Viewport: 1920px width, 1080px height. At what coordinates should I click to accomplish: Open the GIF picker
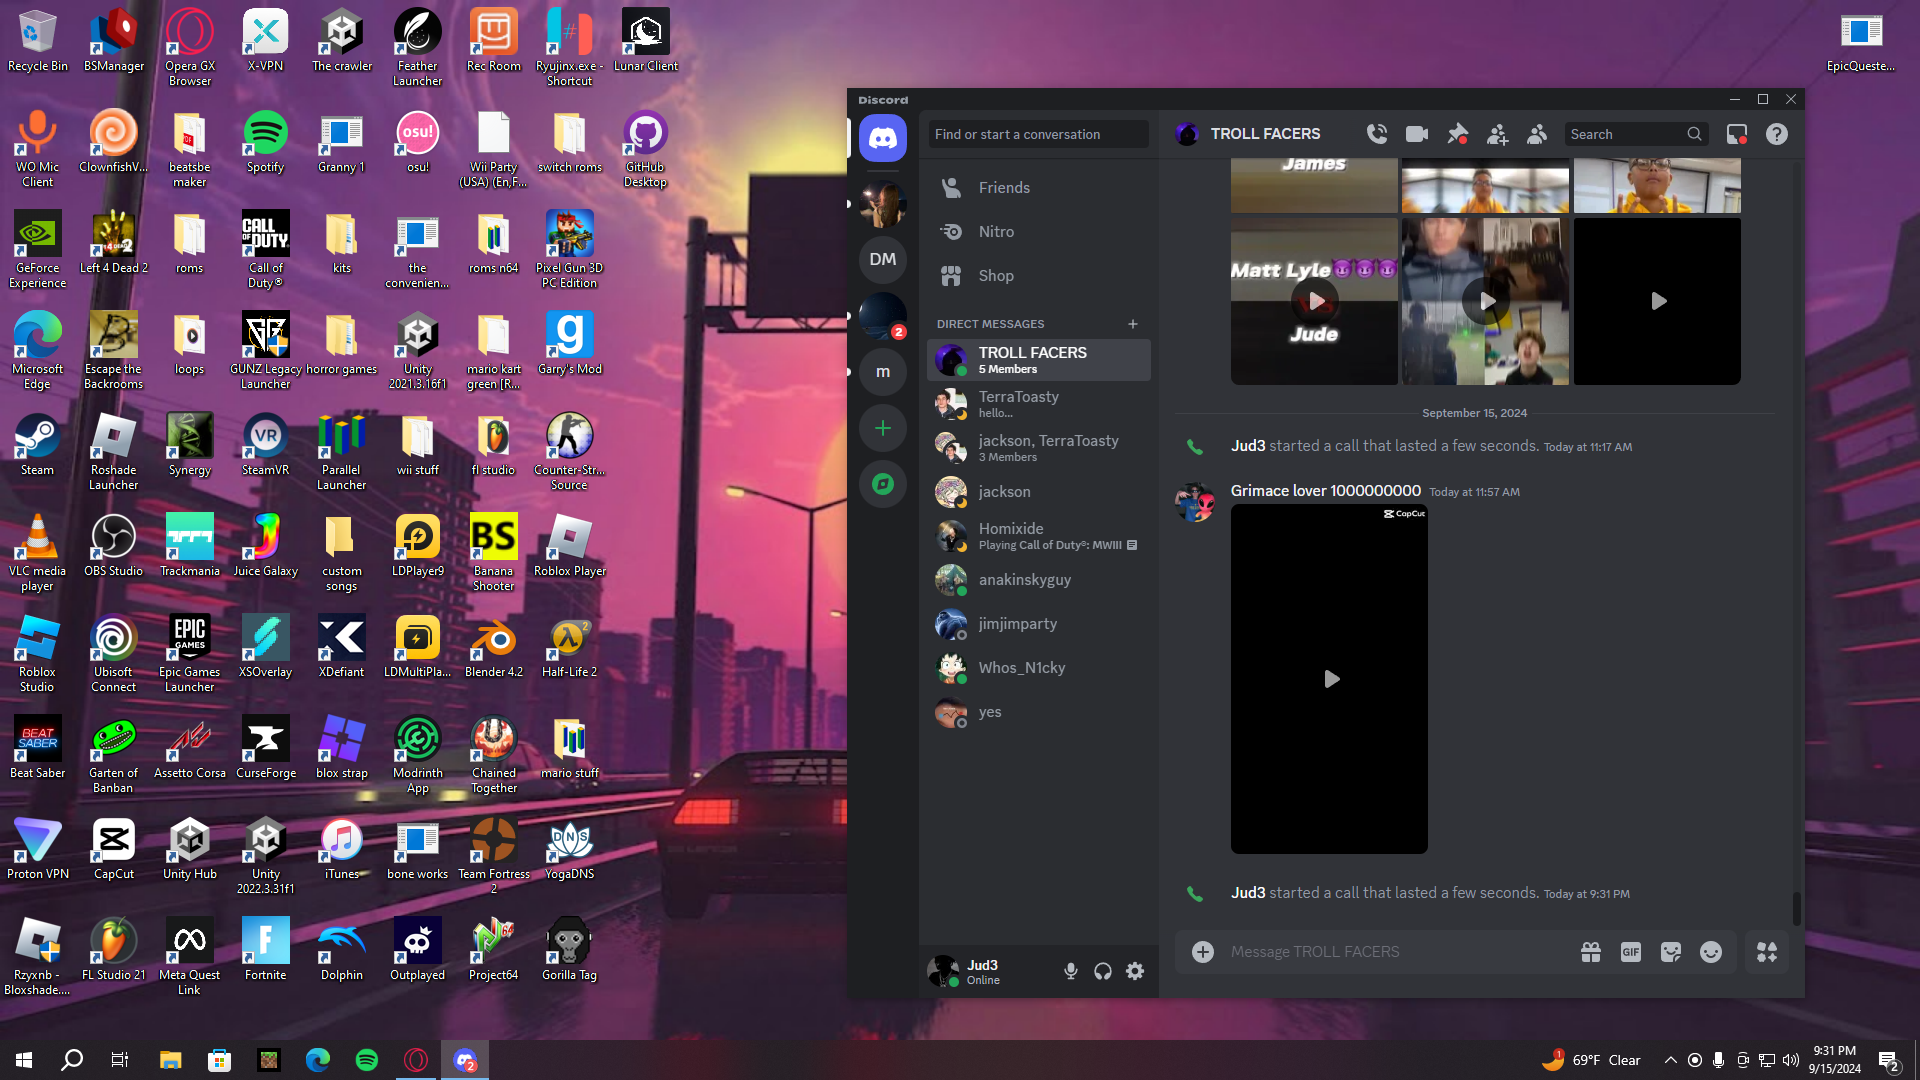(1631, 952)
